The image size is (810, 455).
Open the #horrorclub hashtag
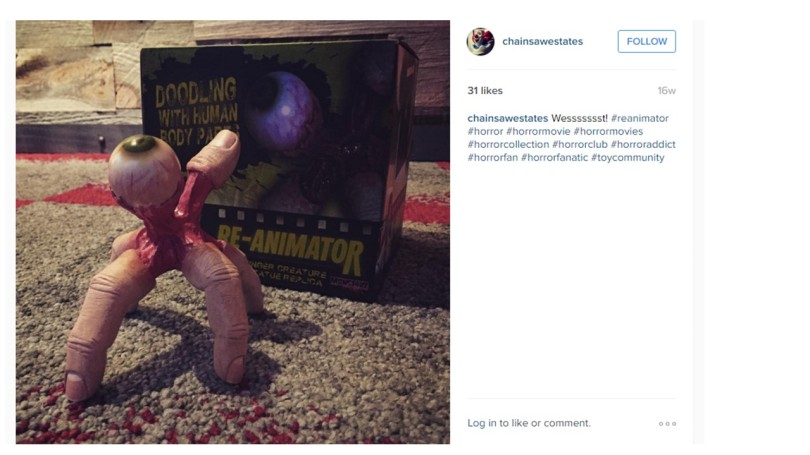pyautogui.click(x=580, y=144)
